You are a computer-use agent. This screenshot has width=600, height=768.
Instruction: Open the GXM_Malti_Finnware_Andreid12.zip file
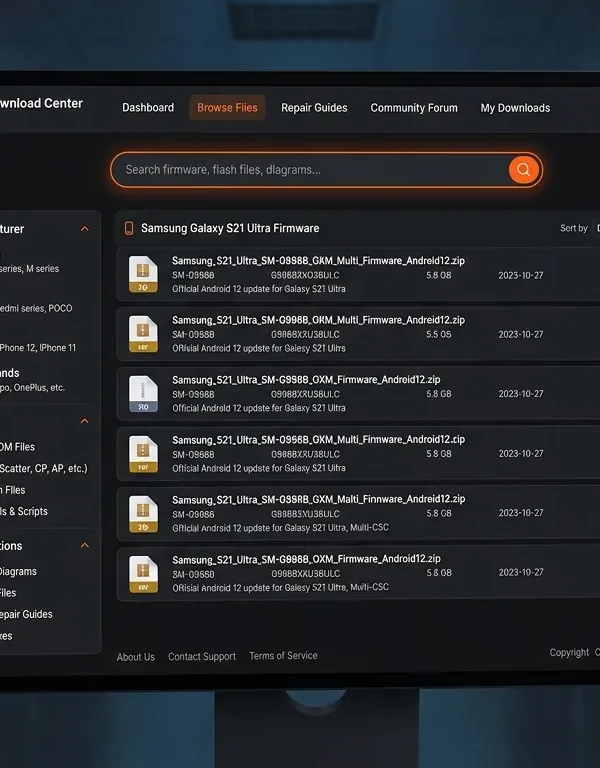coord(318,499)
